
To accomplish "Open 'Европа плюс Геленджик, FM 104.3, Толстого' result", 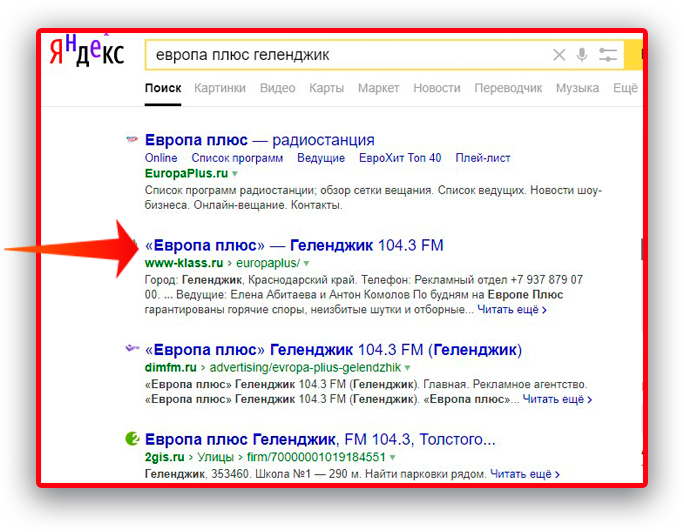I will coord(320,439).
